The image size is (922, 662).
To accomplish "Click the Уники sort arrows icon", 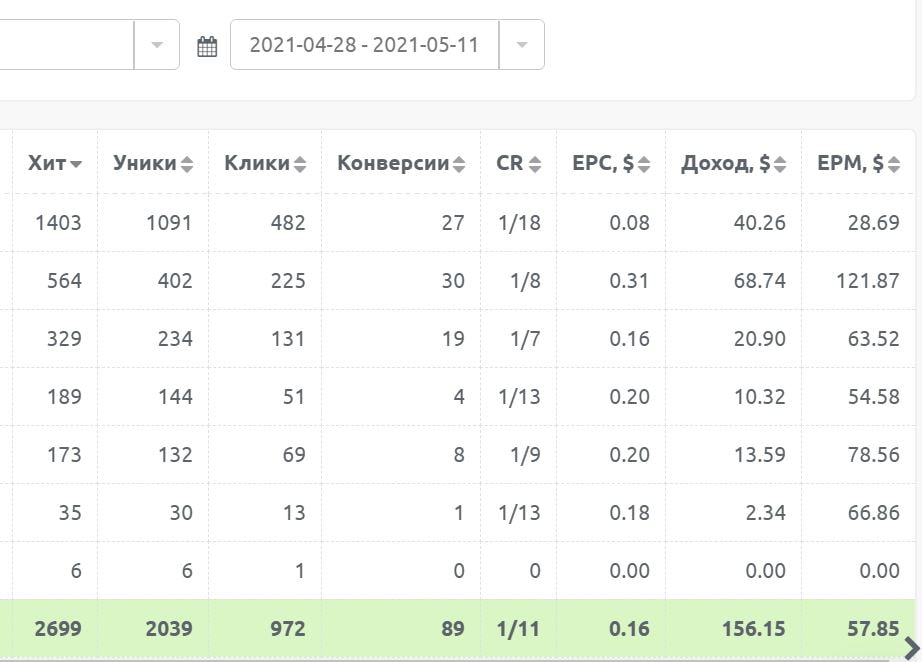I will click(x=187, y=164).
